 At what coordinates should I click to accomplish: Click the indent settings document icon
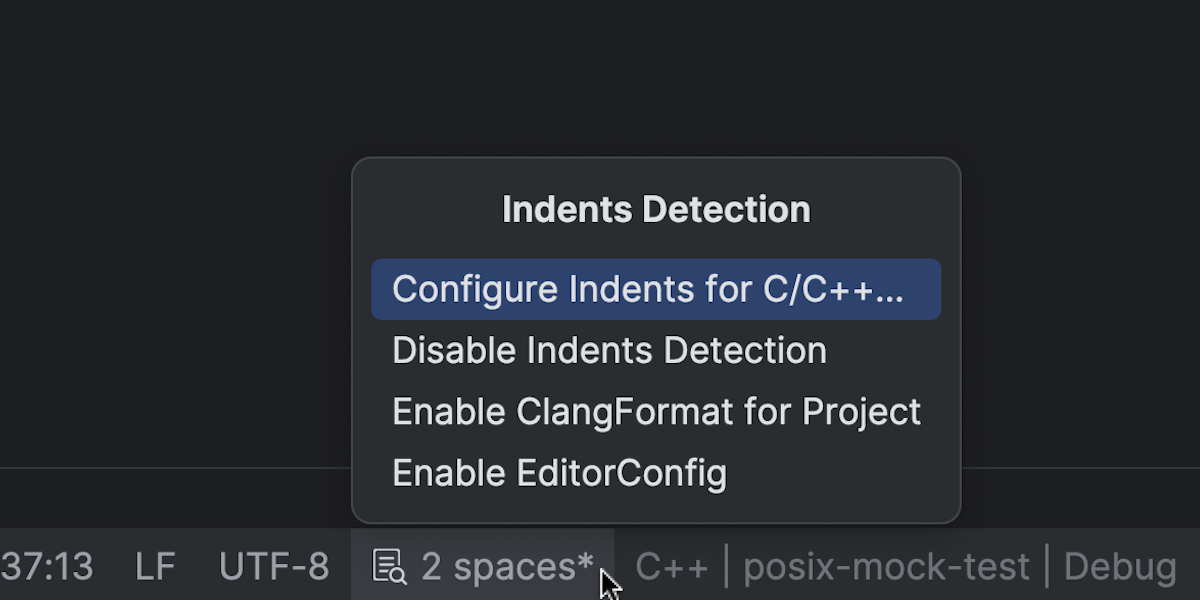tap(389, 567)
